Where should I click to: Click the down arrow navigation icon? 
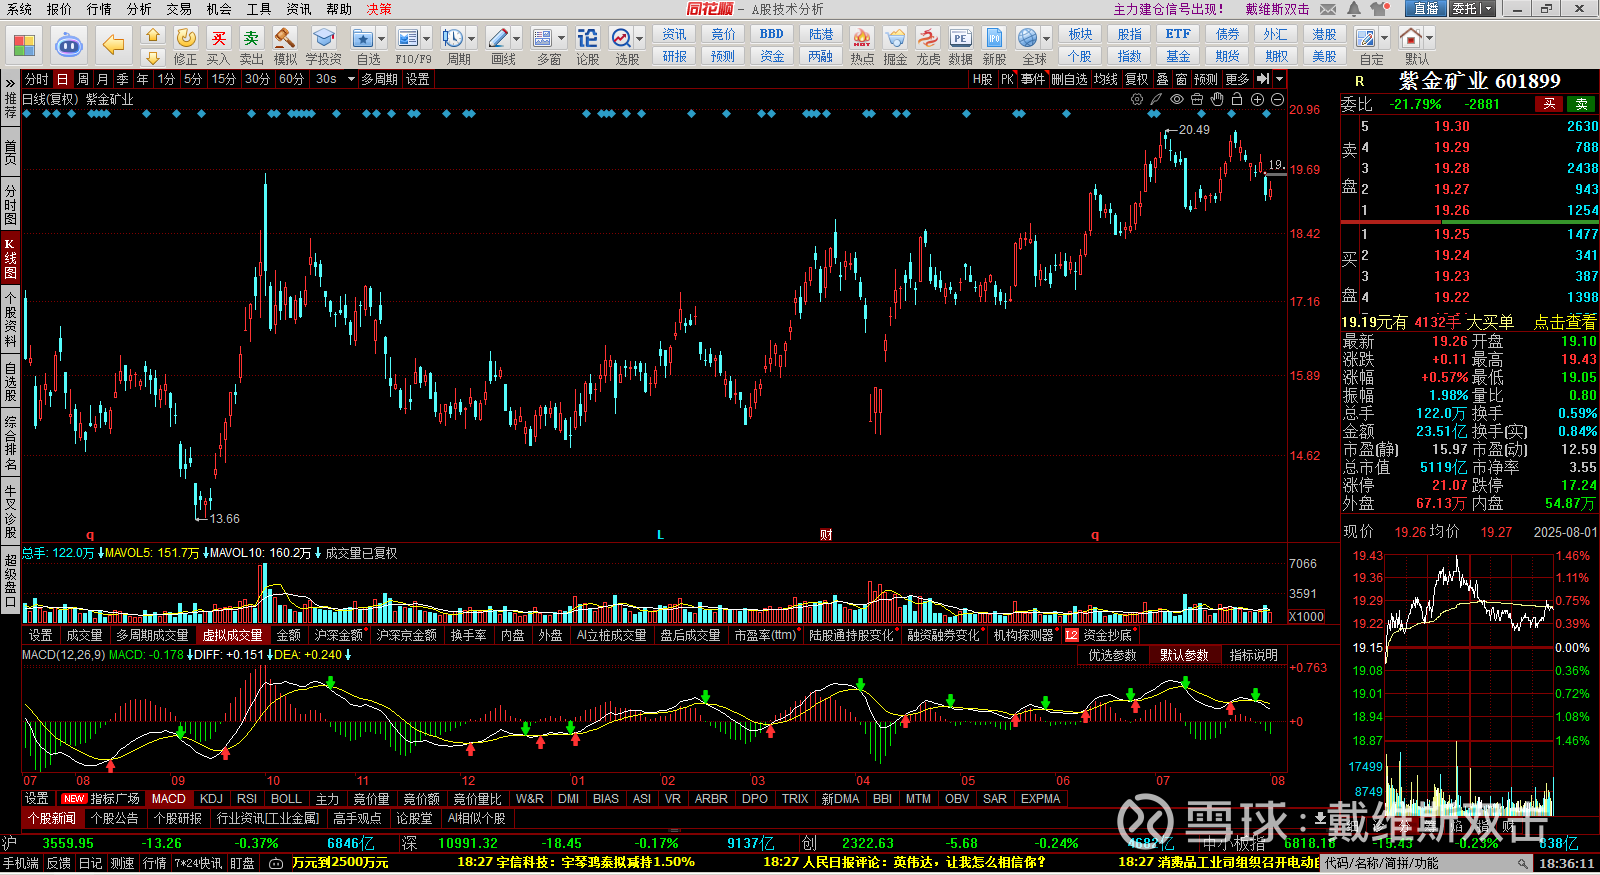click(x=152, y=57)
